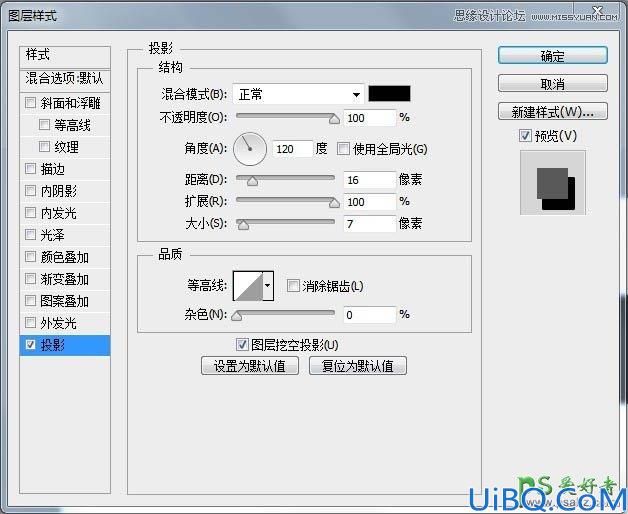628x514 pixels.
Task: Enable the 描边 style checkbox
Action: tap(30, 169)
